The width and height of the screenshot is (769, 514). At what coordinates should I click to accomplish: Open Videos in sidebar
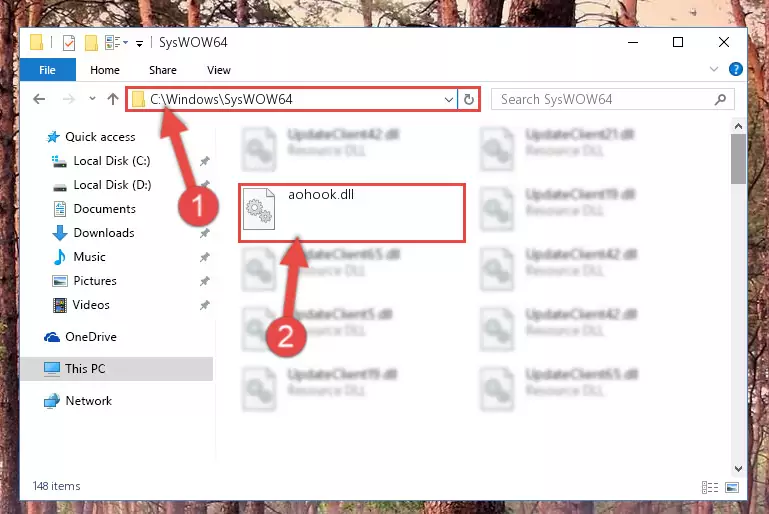point(91,305)
